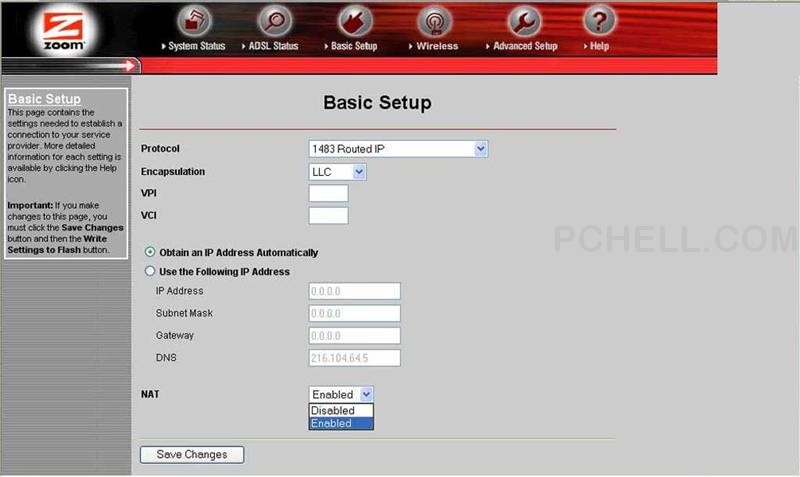The height and width of the screenshot is (477, 800).
Task: Open the Wireless menu label
Action: coord(437,46)
